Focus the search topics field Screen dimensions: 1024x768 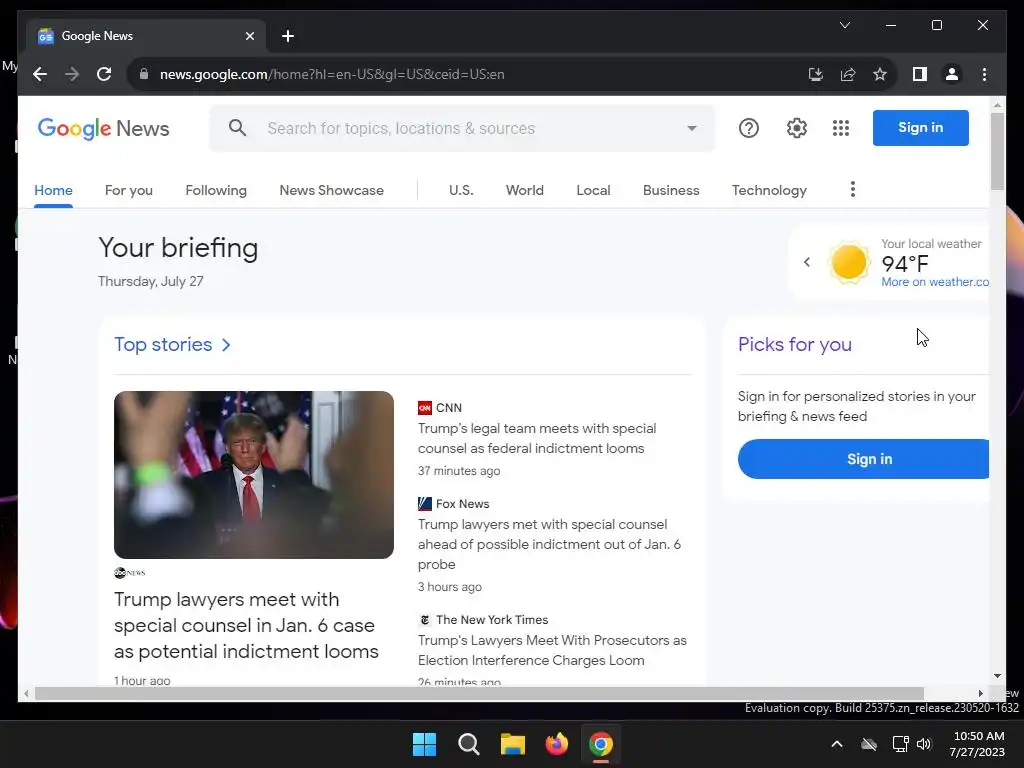[460, 128]
